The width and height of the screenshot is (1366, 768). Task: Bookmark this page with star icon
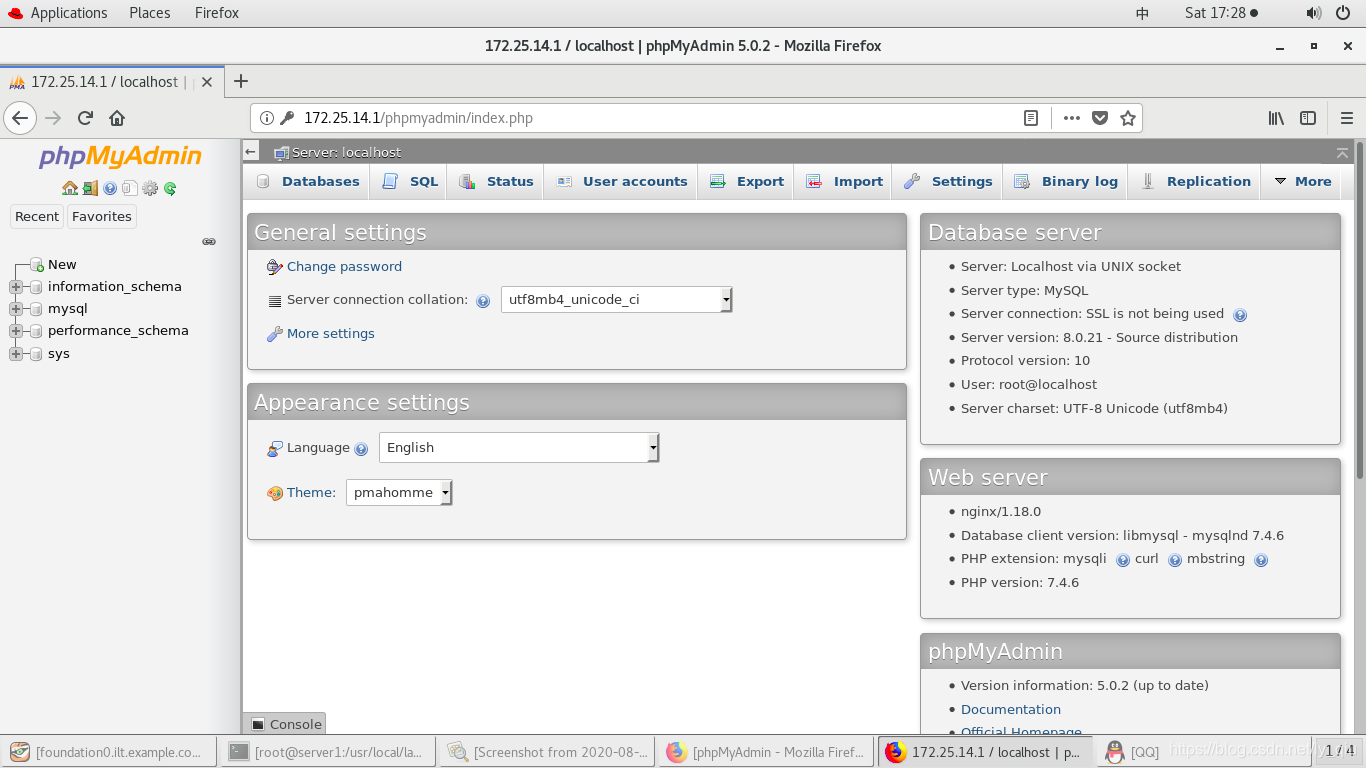tap(1128, 118)
